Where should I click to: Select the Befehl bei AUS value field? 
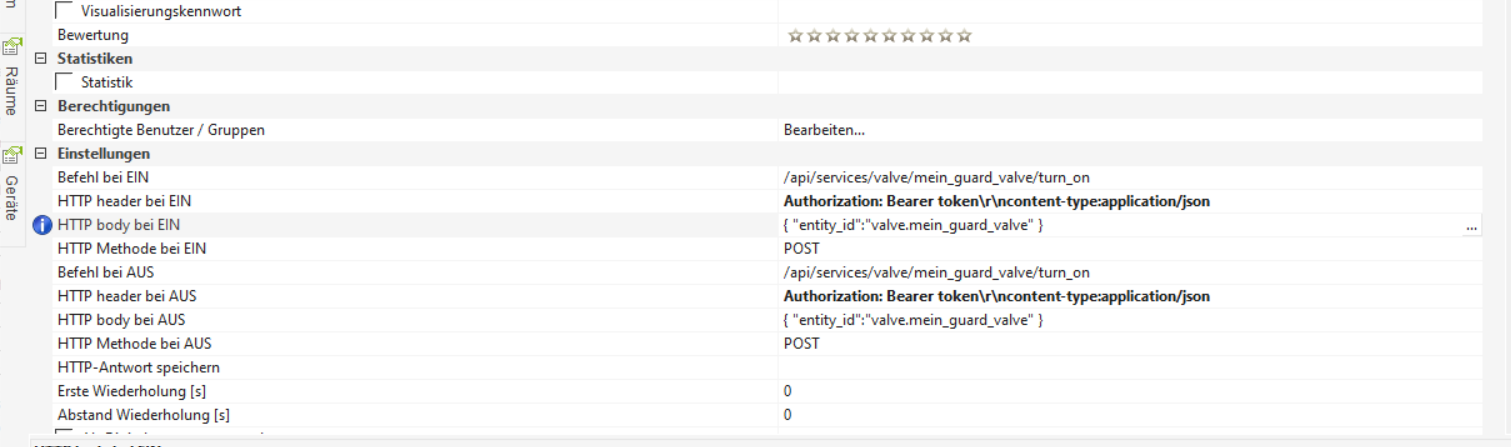click(x=936, y=273)
